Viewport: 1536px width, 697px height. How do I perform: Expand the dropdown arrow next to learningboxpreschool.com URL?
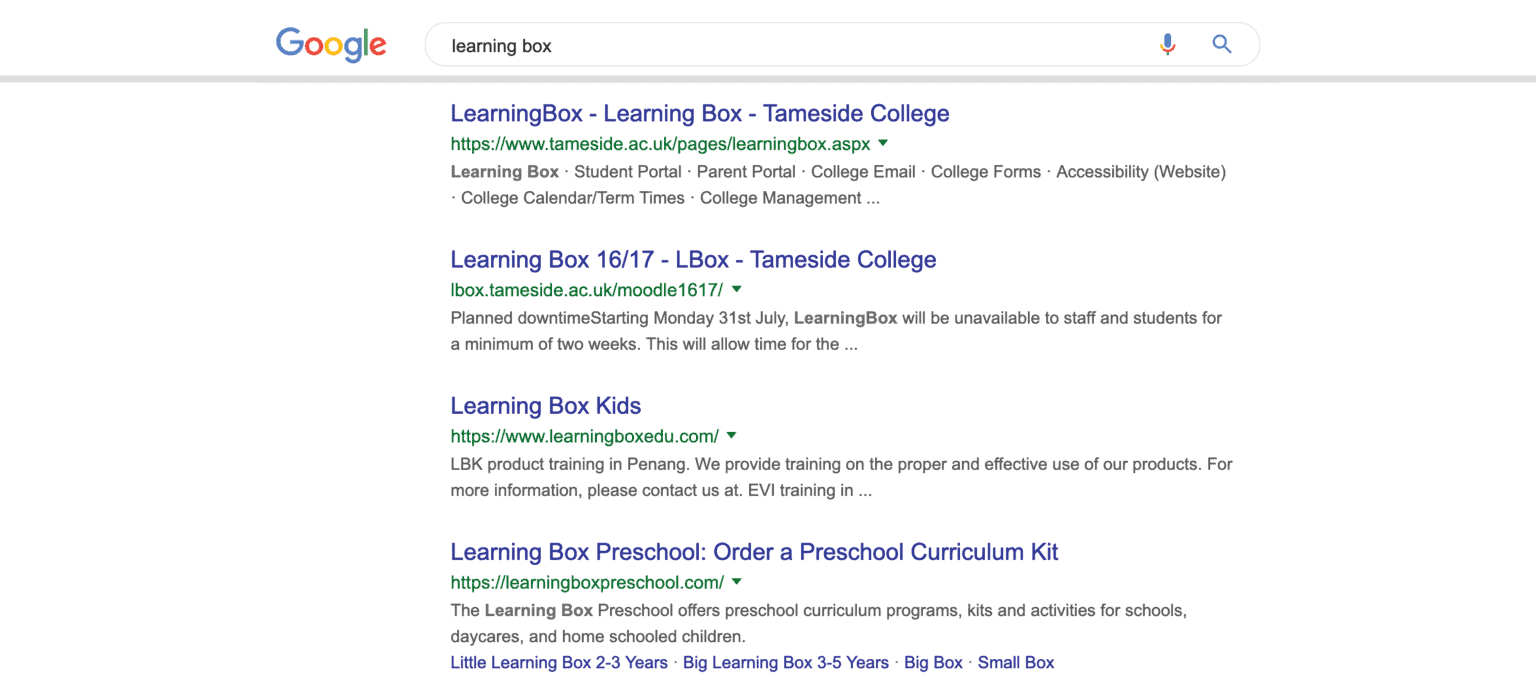(x=736, y=581)
